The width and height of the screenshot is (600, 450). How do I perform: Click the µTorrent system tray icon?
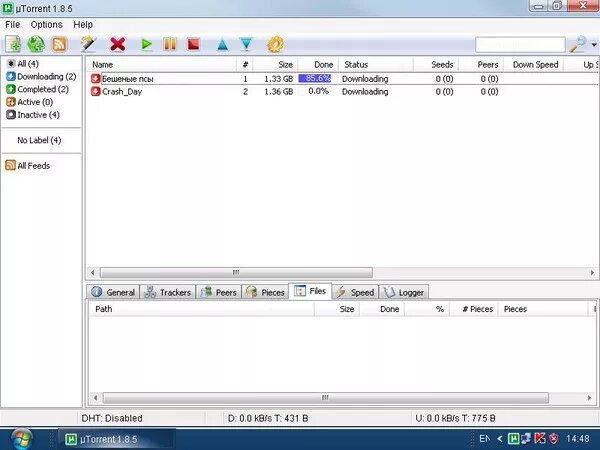point(514,439)
